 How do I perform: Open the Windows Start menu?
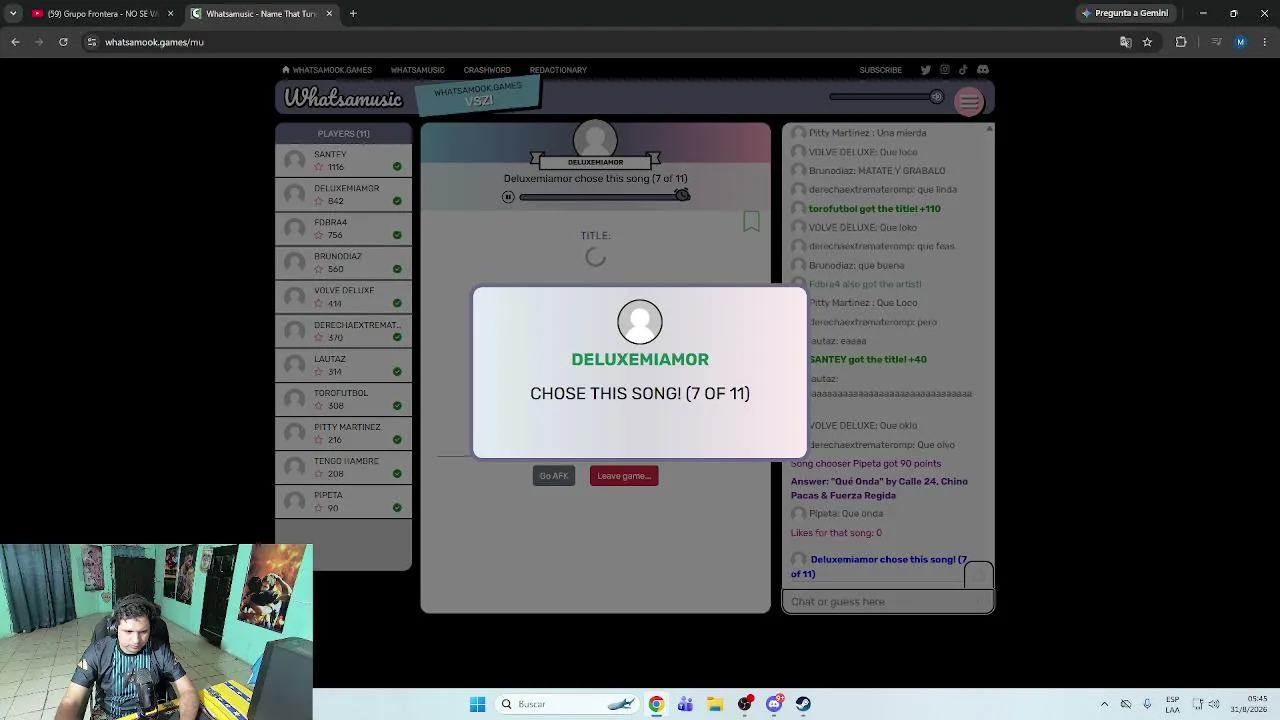[x=477, y=704]
